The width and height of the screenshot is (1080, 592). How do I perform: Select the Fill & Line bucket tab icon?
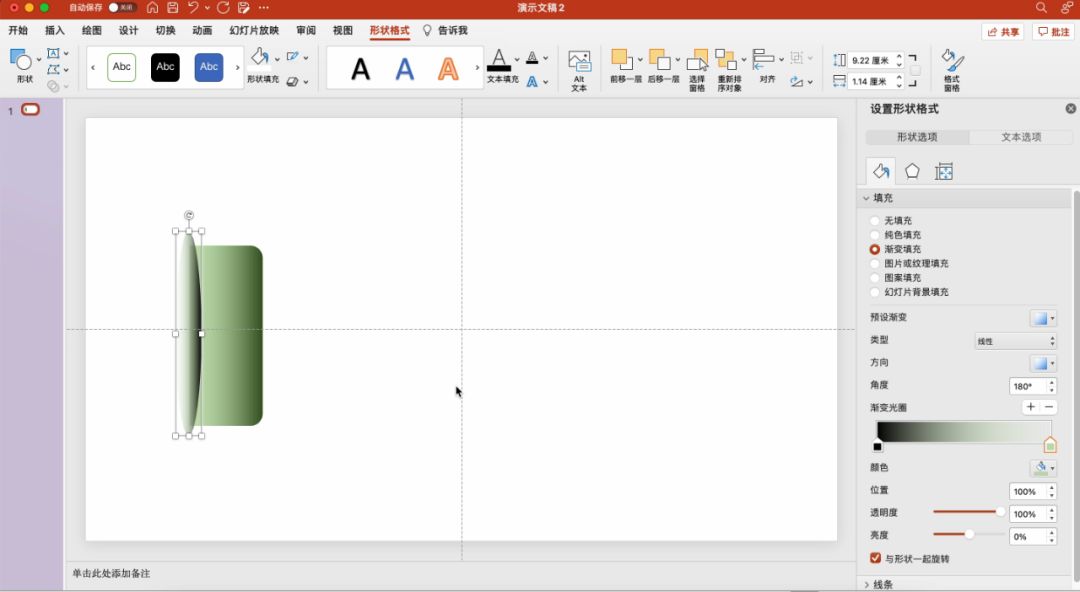pyautogui.click(x=881, y=171)
